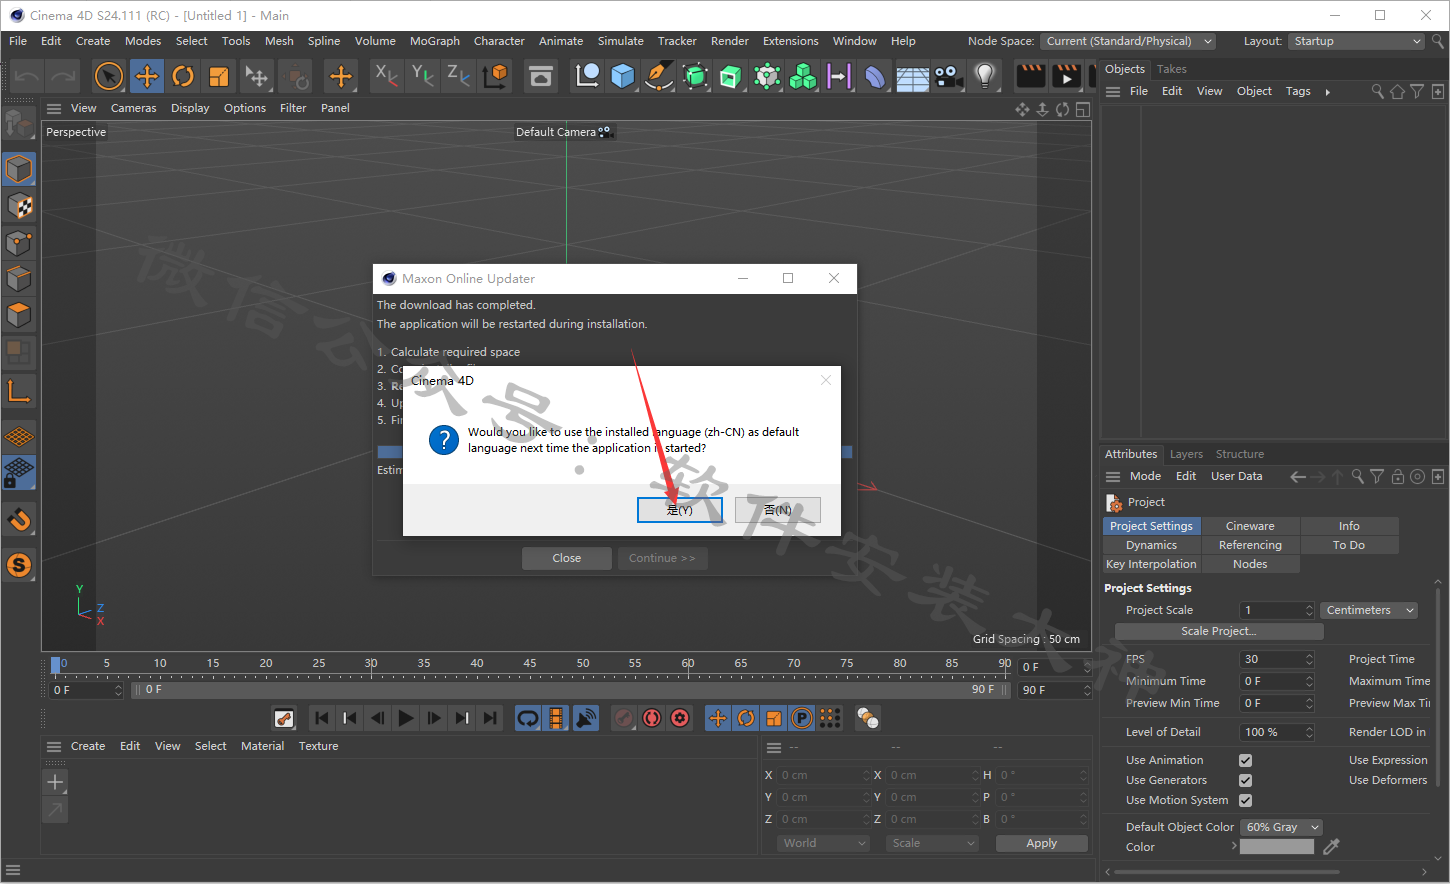1450x884 pixels.
Task: Toggle the Workplane lock icon
Action: click(x=19, y=472)
